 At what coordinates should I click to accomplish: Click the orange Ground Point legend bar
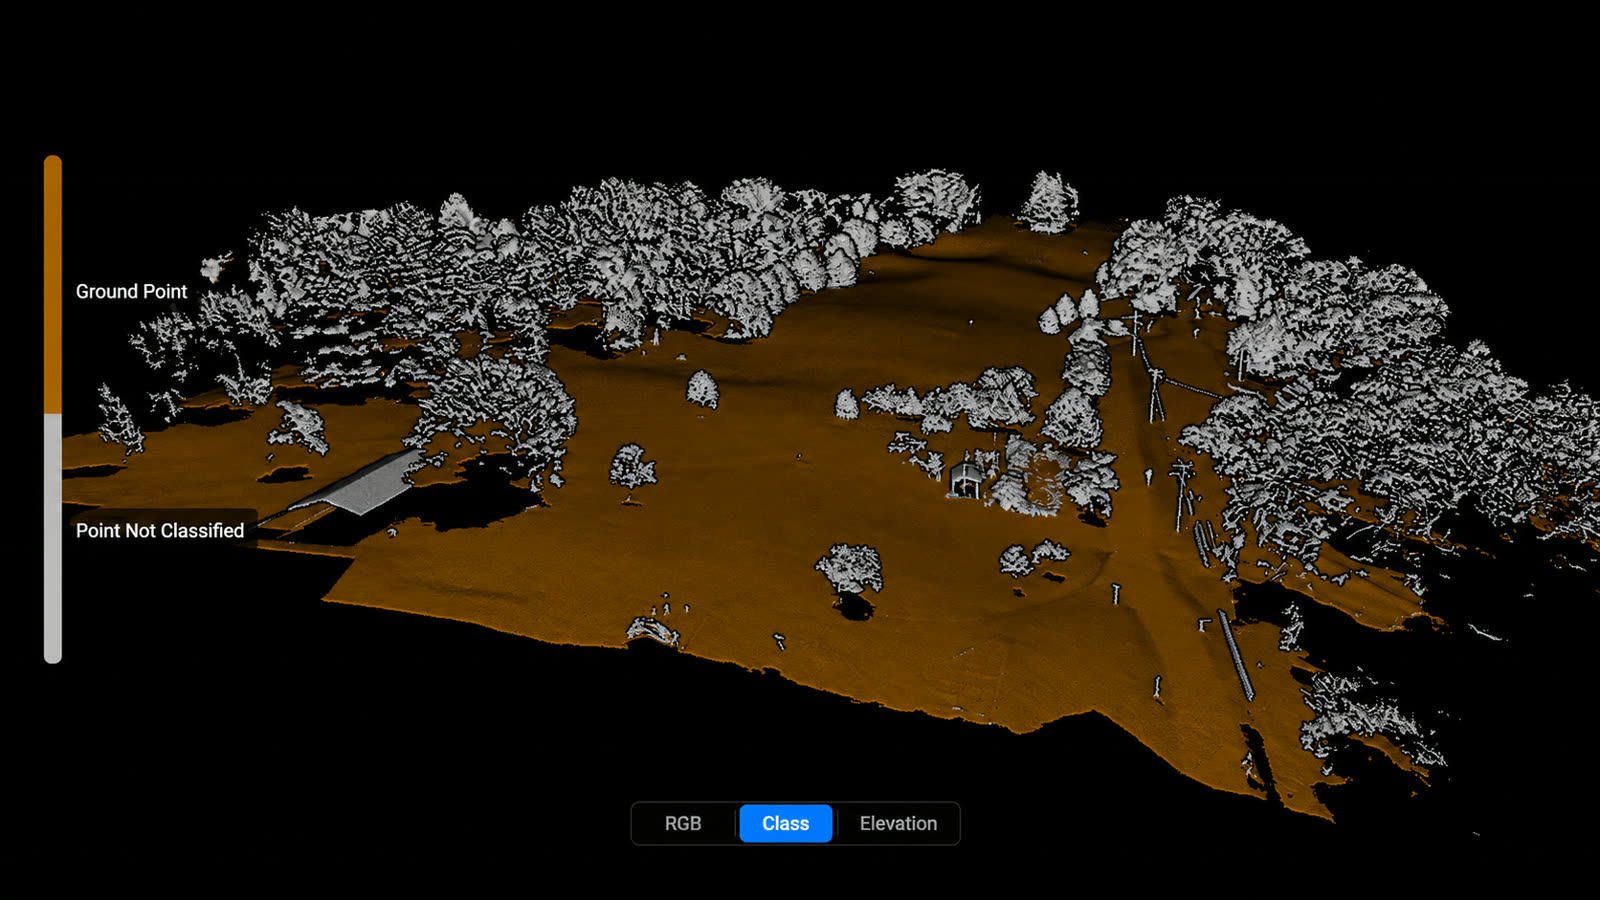(53, 285)
